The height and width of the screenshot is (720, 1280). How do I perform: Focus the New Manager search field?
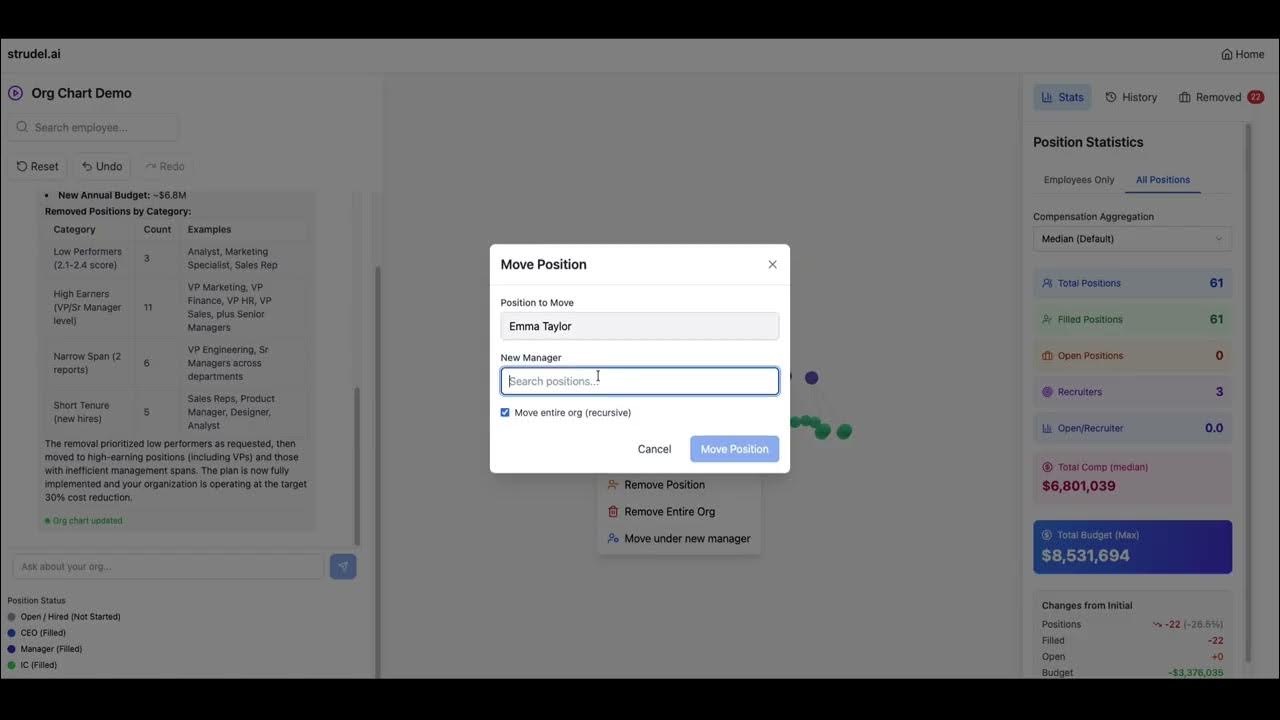[640, 381]
